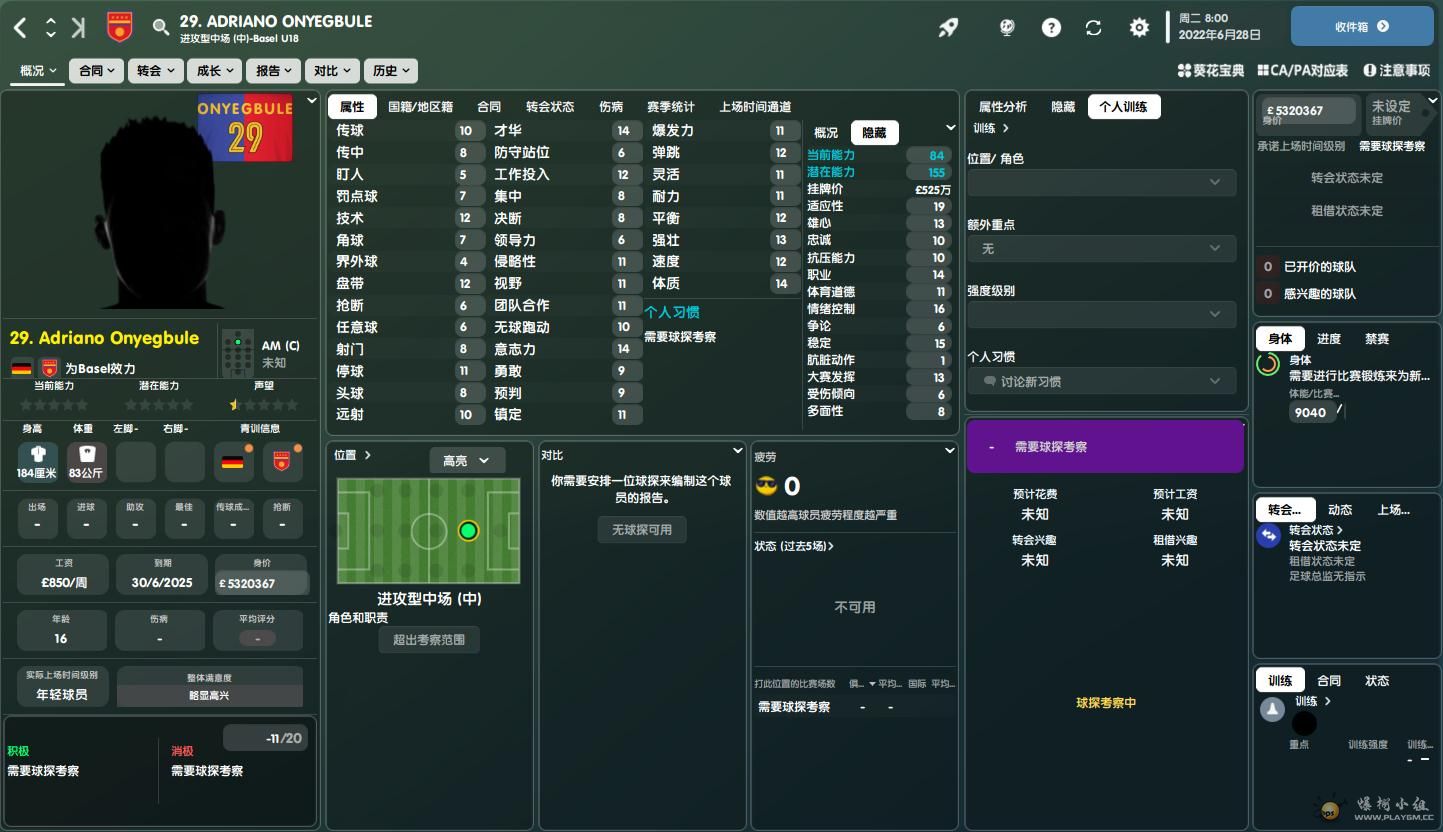Click the 收件箱 button
The height and width of the screenshot is (832, 1443).
[x=1361, y=27]
